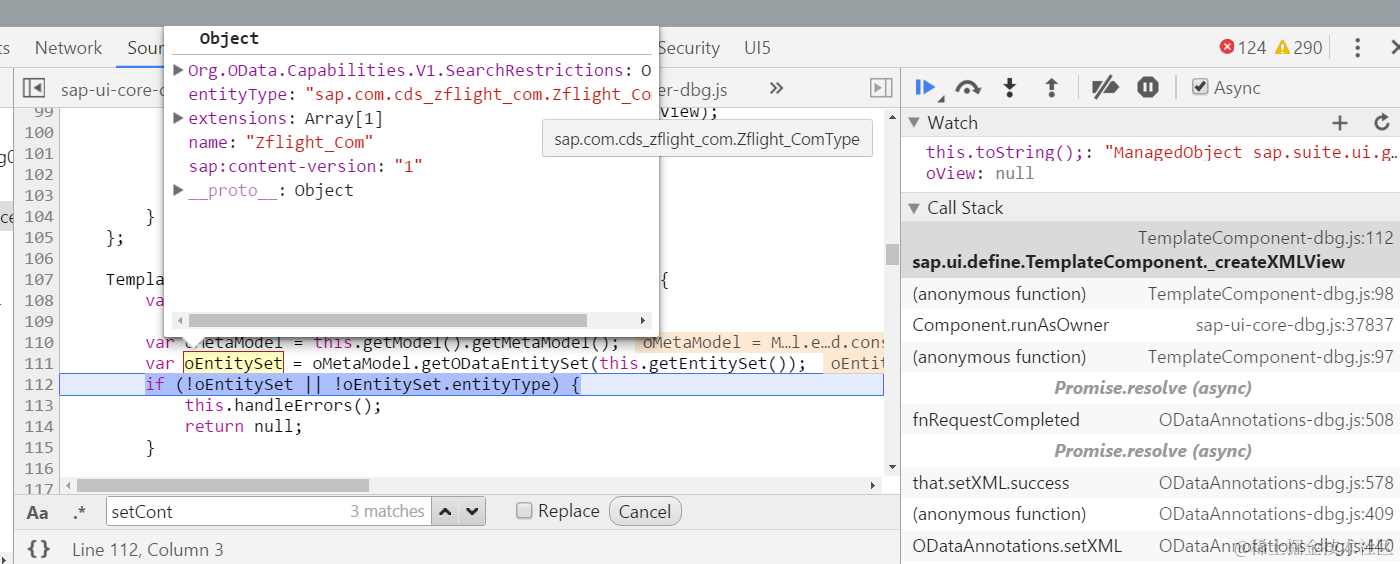Open ODataAnnotations-dbg.js:578 source link
This screenshot has width=1400, height=564.
(1276, 483)
